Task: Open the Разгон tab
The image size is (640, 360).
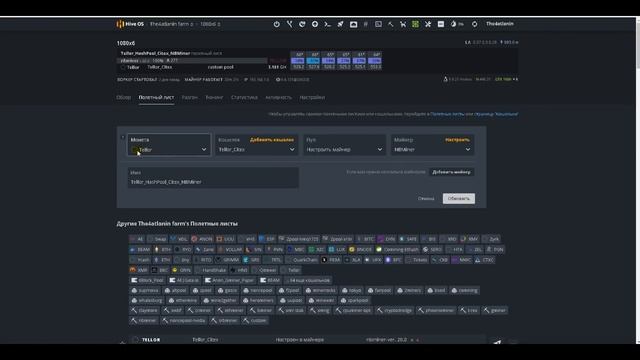Action: [189, 97]
